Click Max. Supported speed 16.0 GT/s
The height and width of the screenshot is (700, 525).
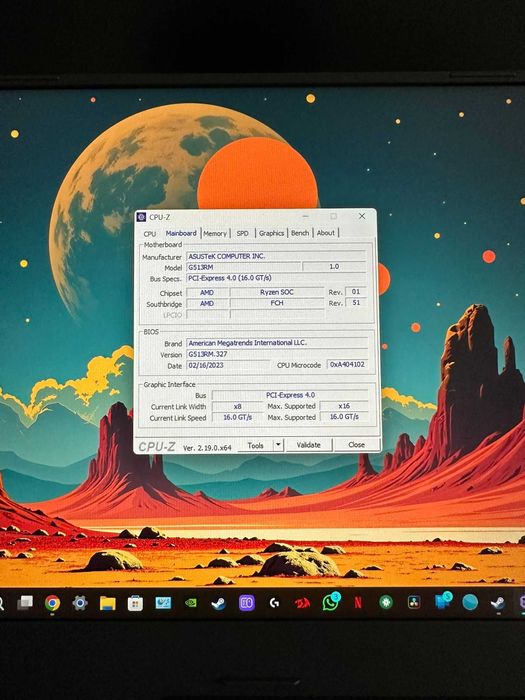344,417
